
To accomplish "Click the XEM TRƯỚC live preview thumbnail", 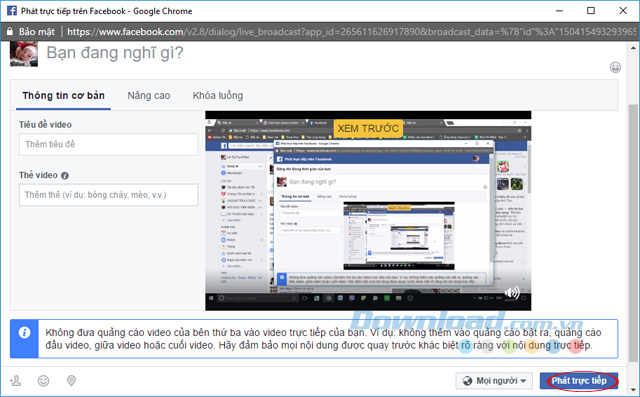I will click(x=368, y=211).
